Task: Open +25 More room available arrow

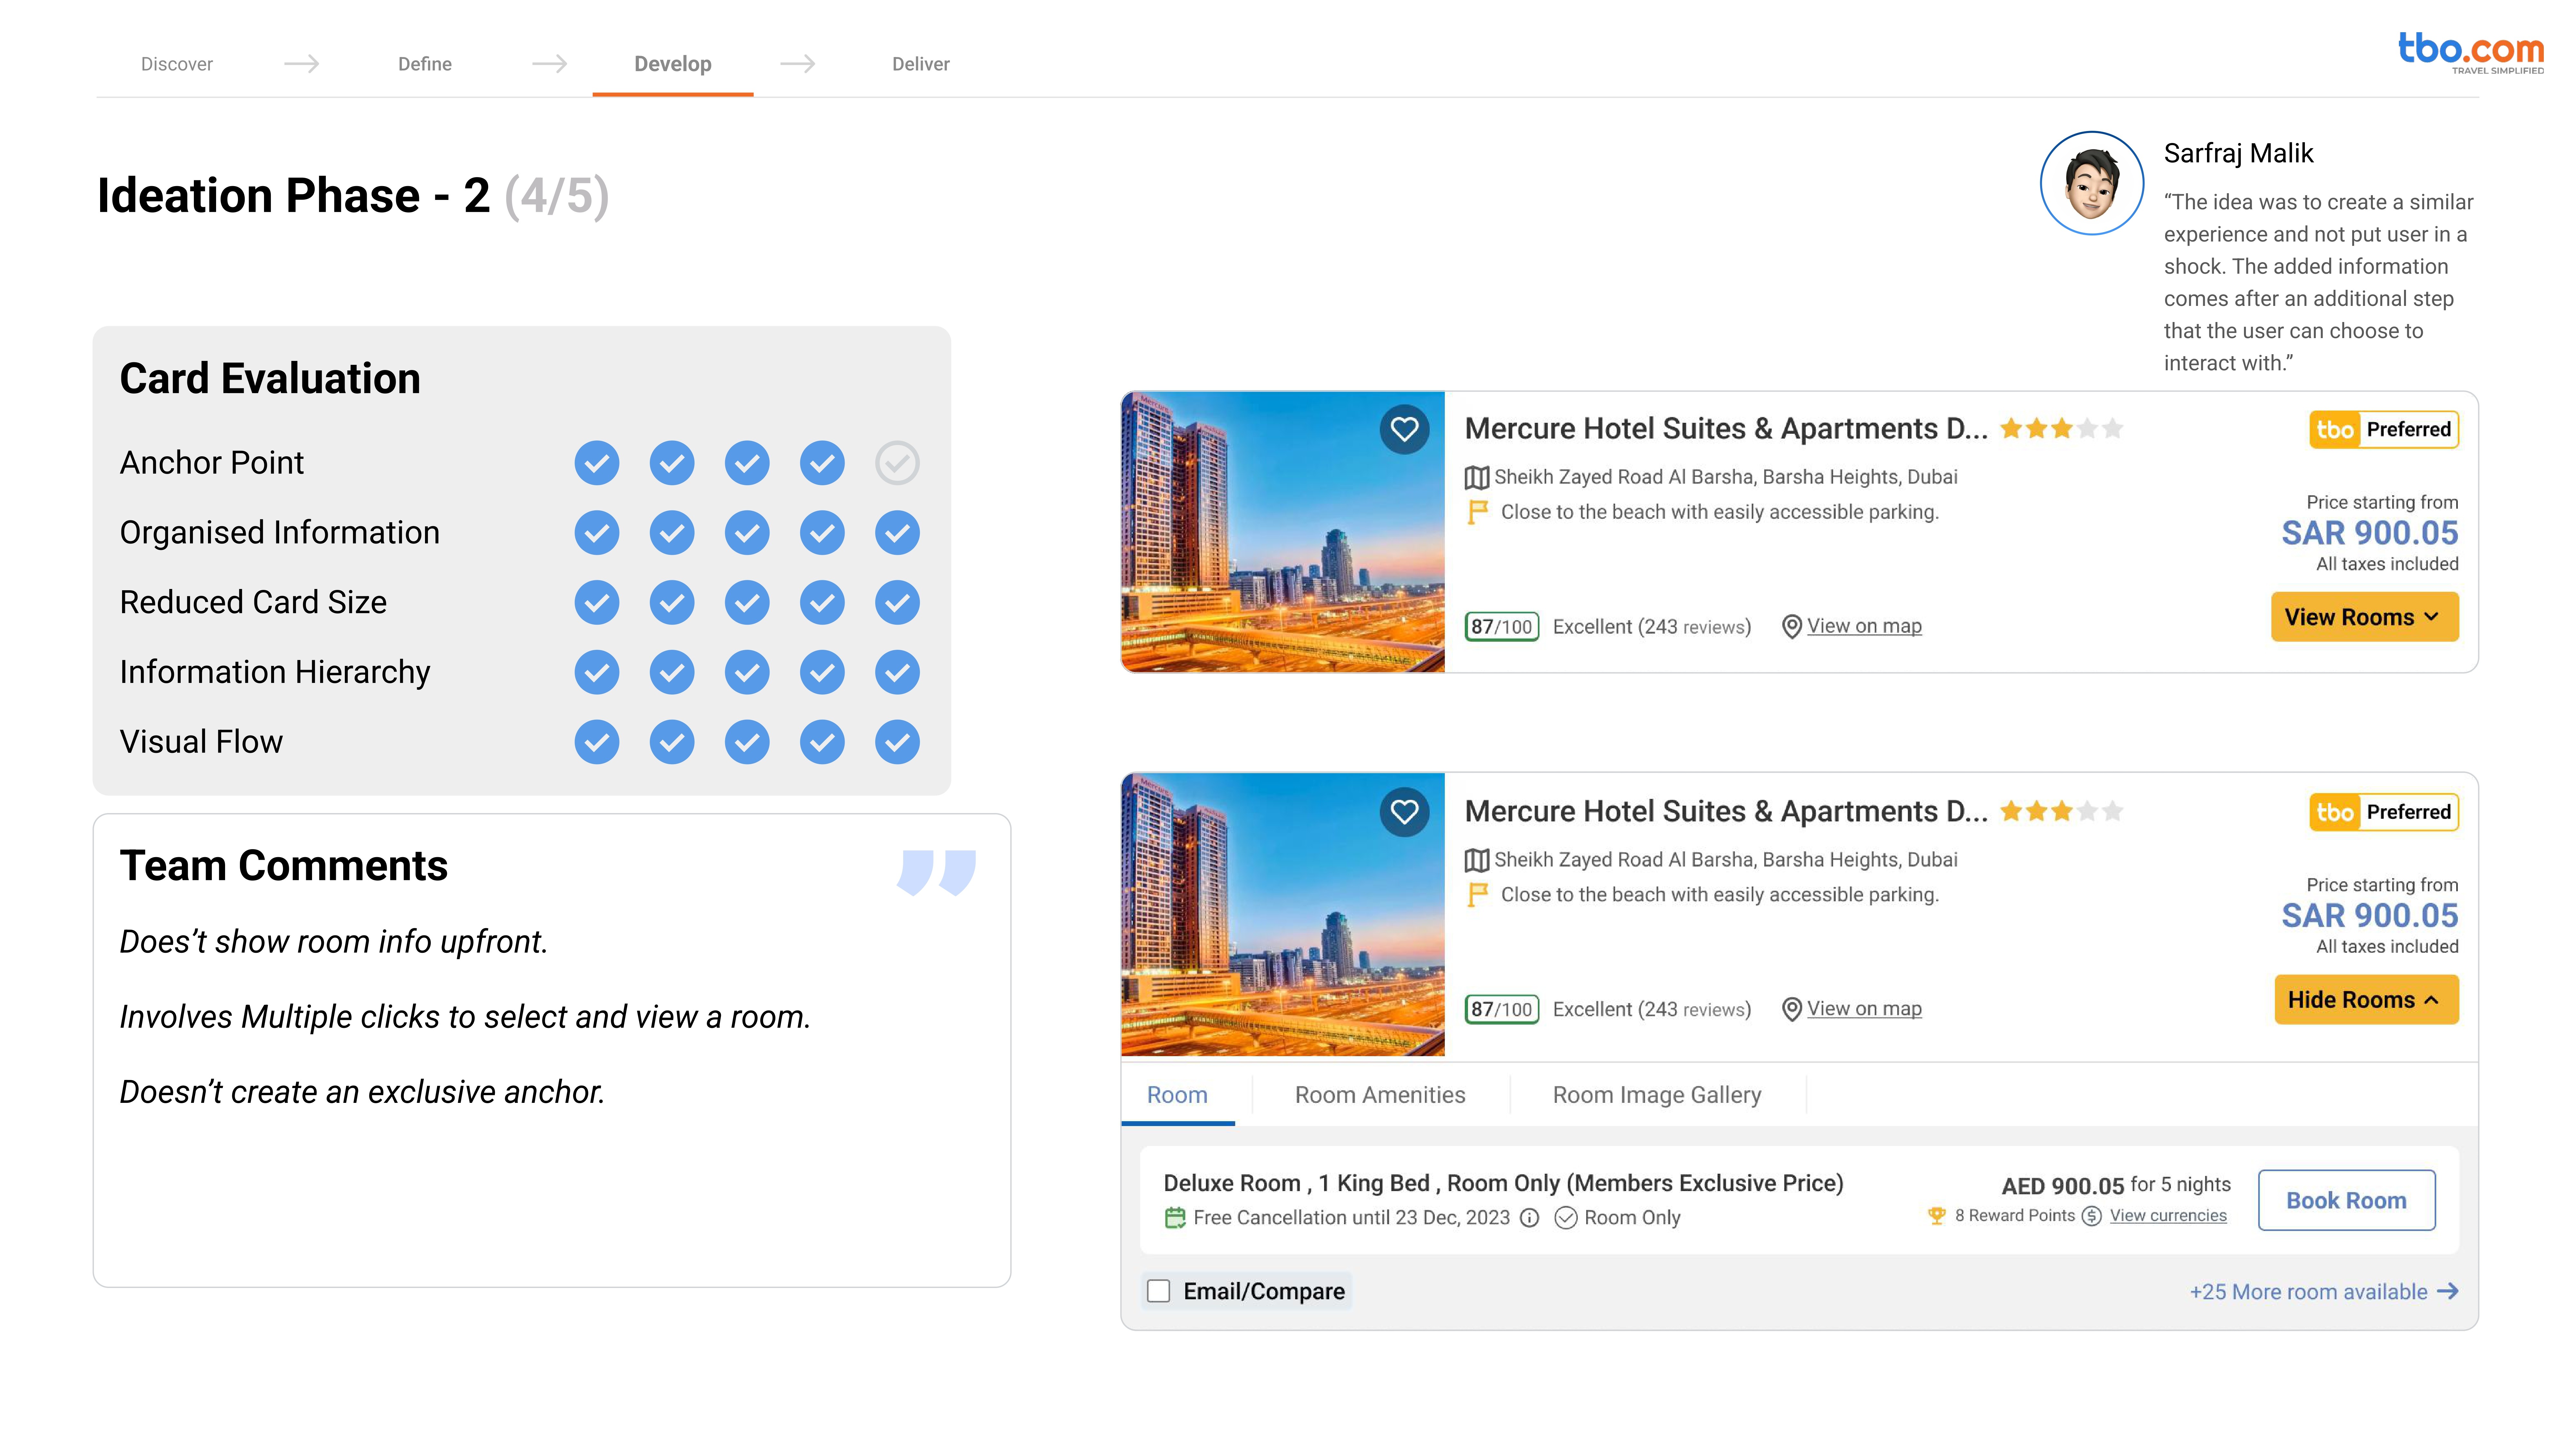Action: (2448, 1291)
